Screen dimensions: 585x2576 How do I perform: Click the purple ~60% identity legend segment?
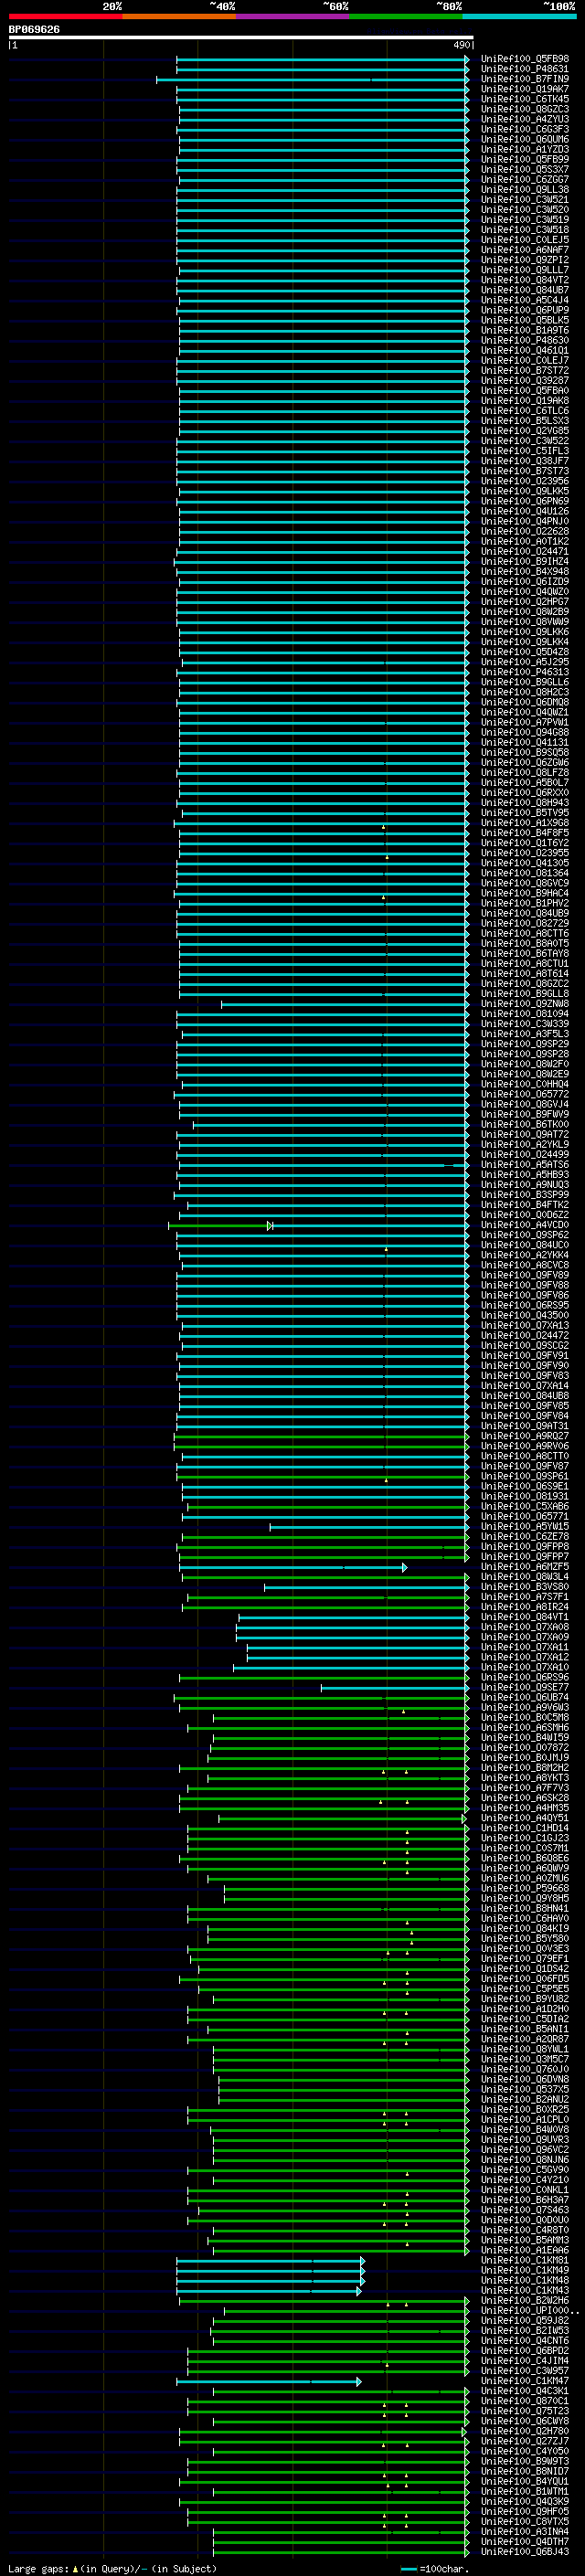(293, 17)
